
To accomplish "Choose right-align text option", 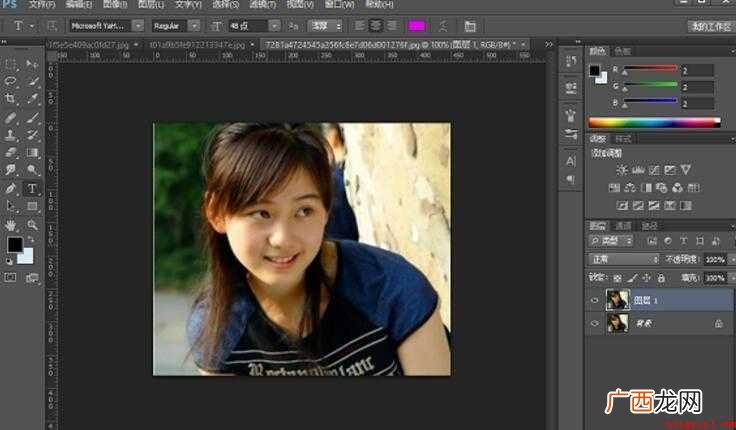I will (392, 25).
